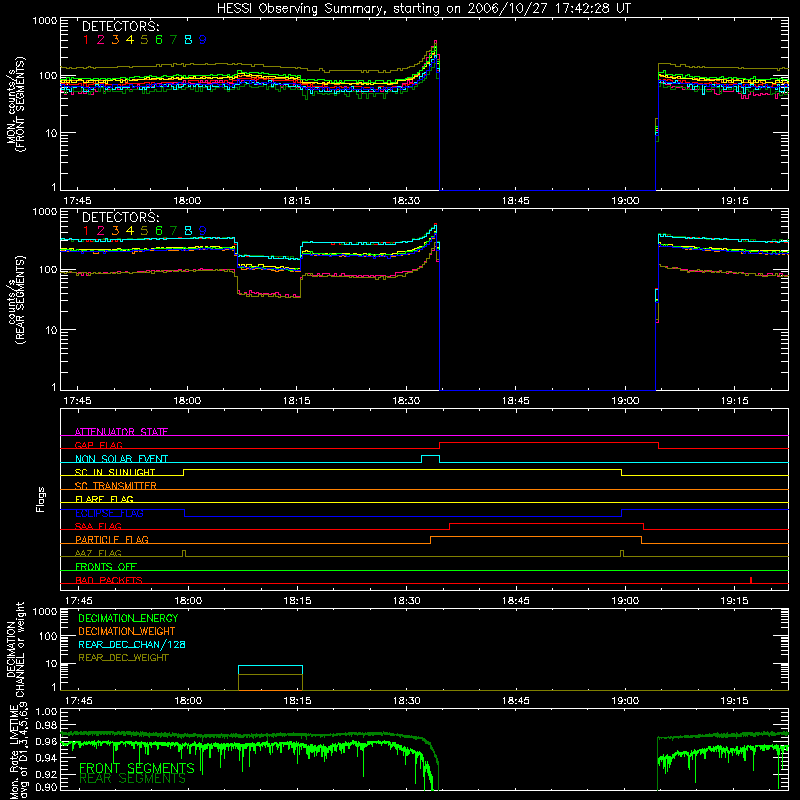Click the GAP_FLAG label

[98, 445]
